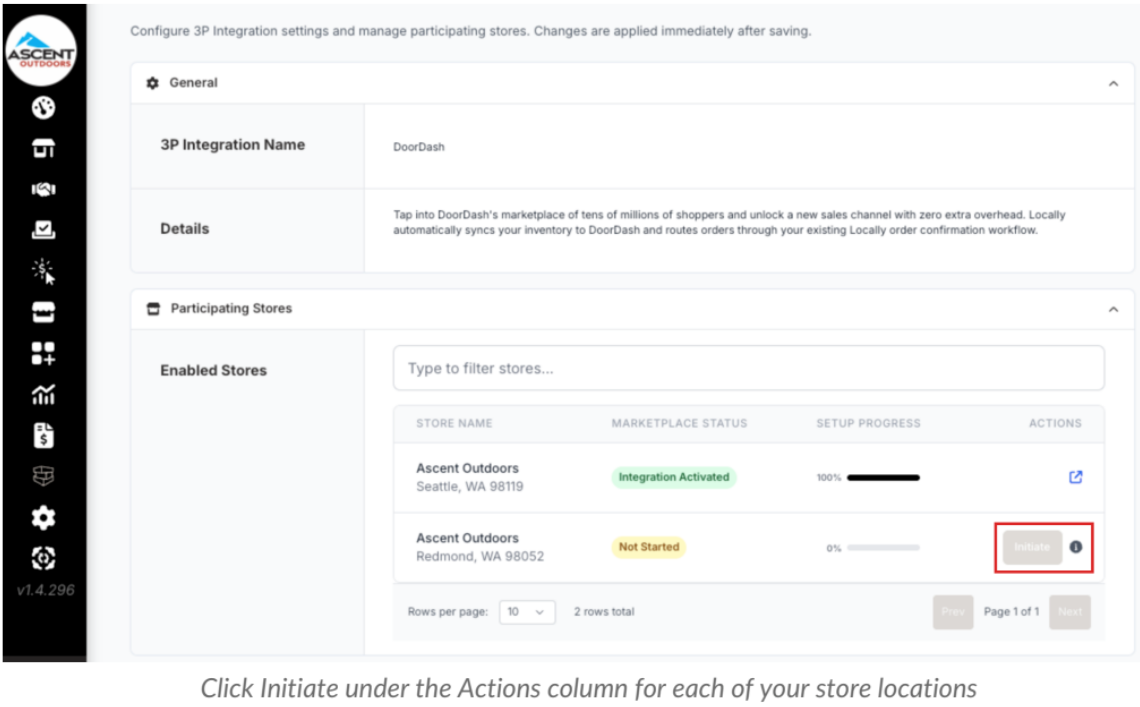Click the Type to filter stores field
This screenshot has height=707, width=1140.
click(x=749, y=368)
